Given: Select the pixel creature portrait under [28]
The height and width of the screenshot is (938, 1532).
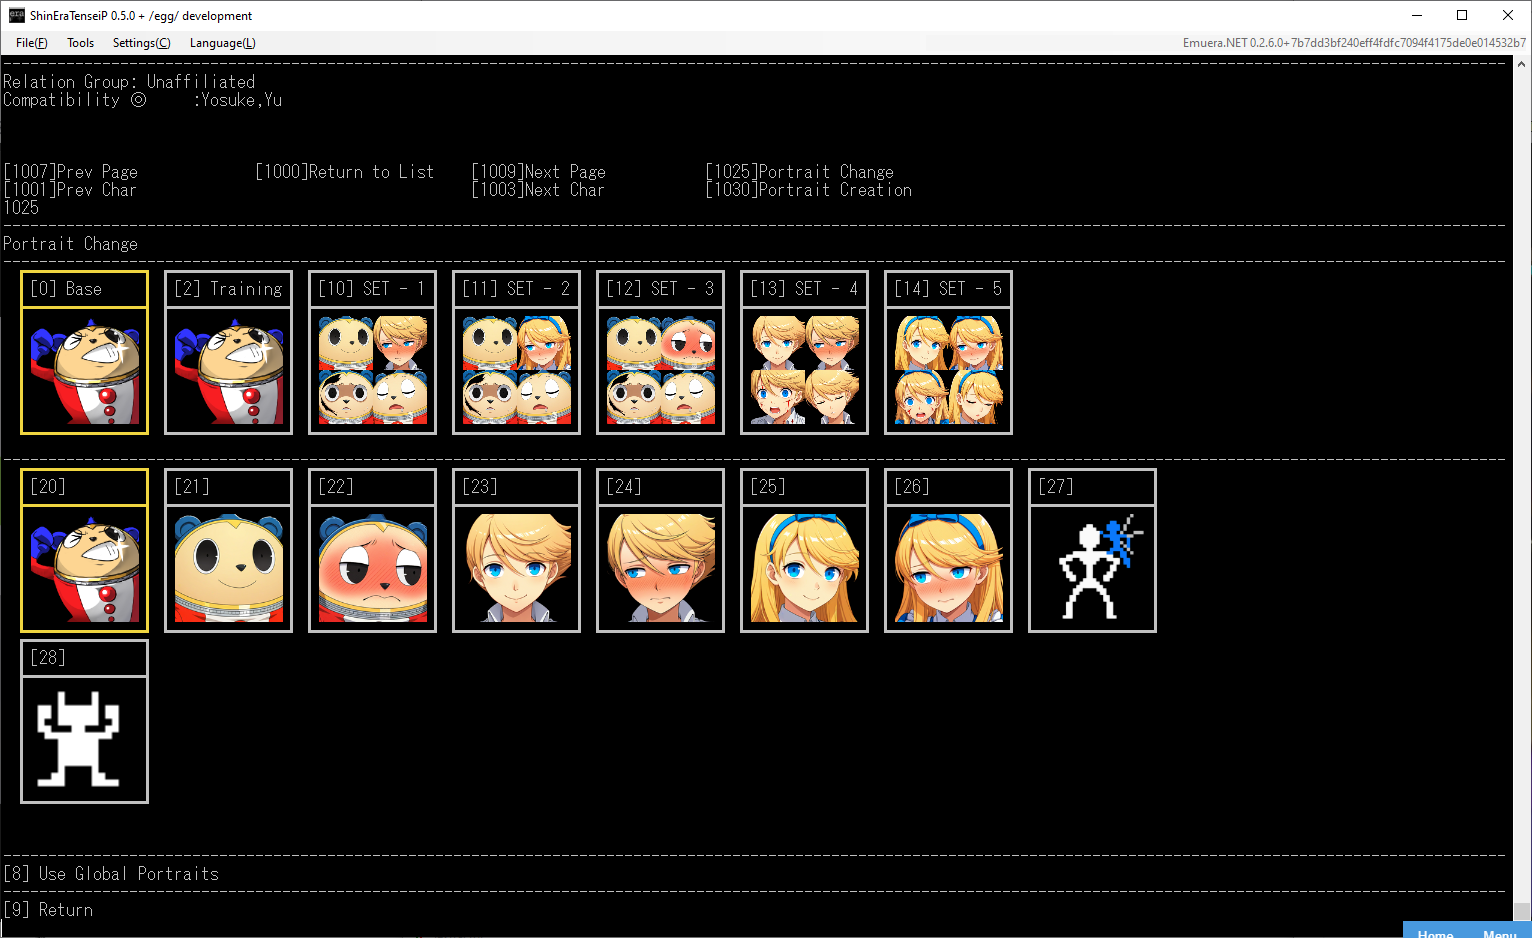Looking at the screenshot, I should (x=84, y=740).
